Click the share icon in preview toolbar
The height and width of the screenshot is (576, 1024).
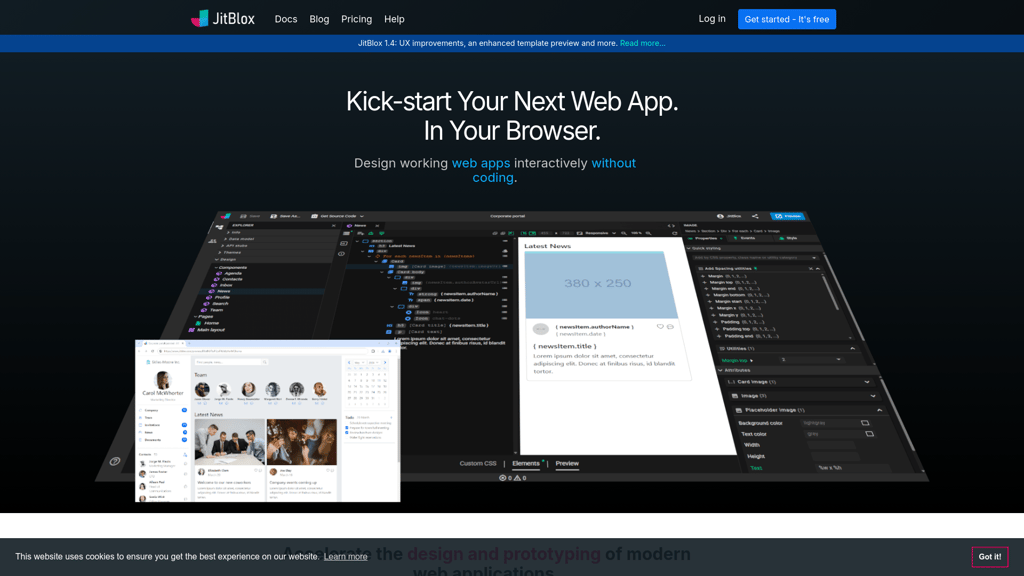point(755,216)
